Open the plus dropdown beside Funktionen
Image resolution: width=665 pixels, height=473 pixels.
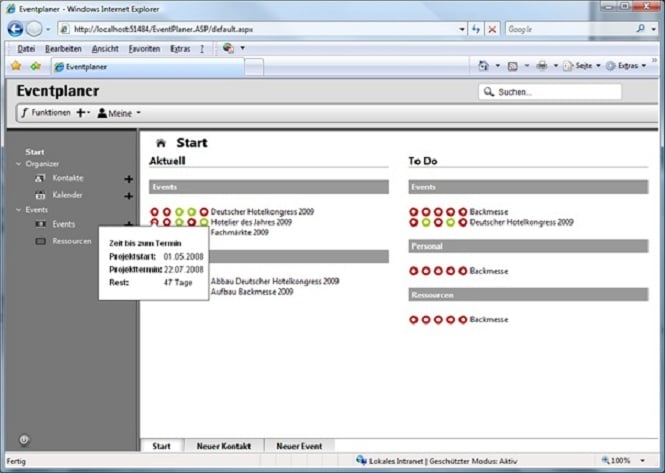click(83, 113)
